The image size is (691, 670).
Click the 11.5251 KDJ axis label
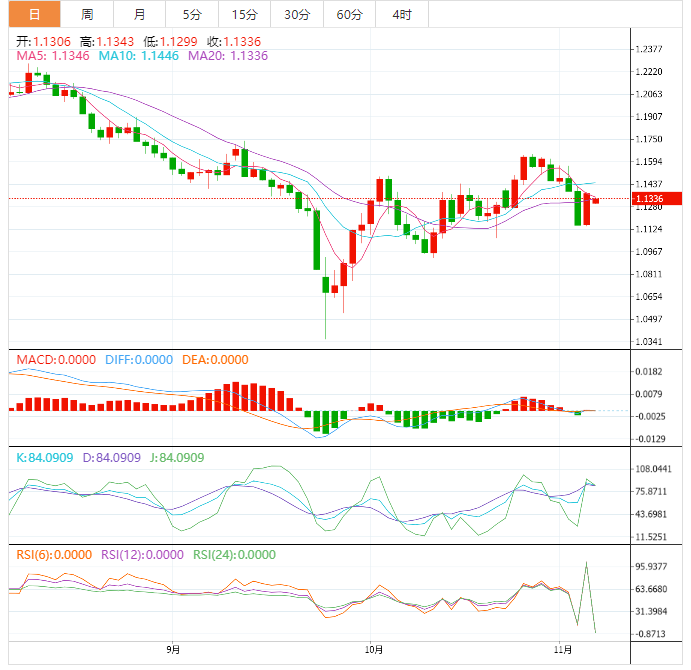pos(651,537)
